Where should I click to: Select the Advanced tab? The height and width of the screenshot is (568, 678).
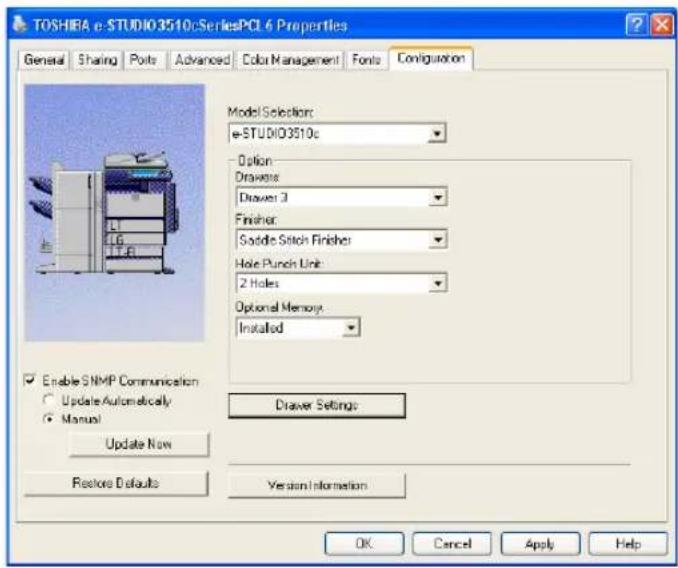[202, 60]
